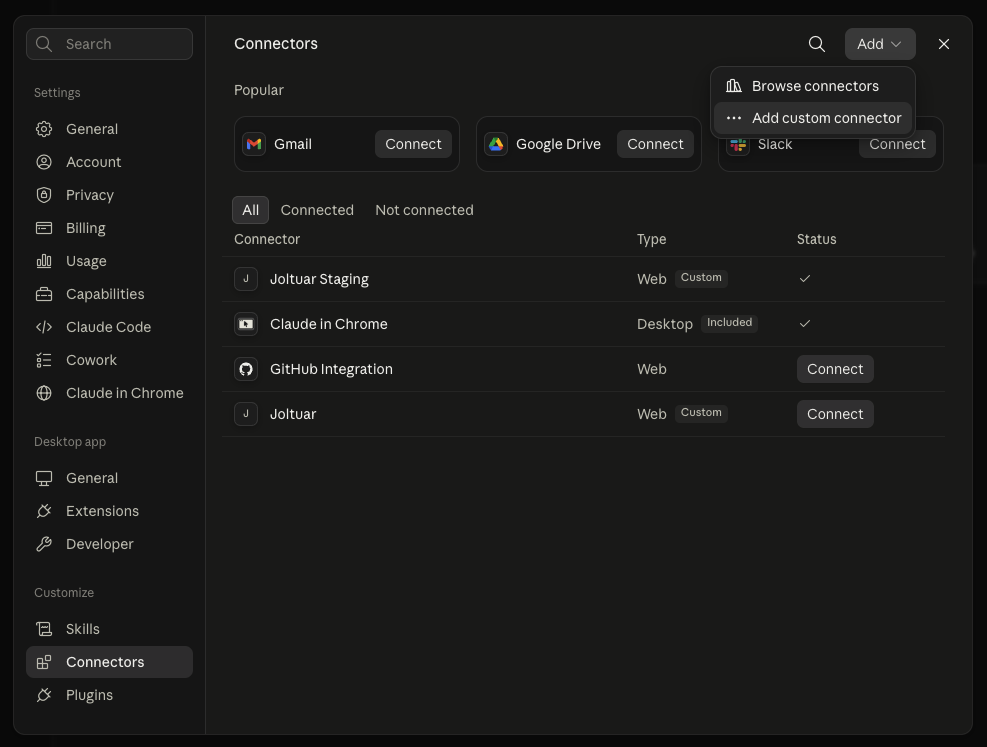Viewport: 987px width, 747px height.
Task: Click the Claude in Chrome connector icon
Action: tap(246, 324)
